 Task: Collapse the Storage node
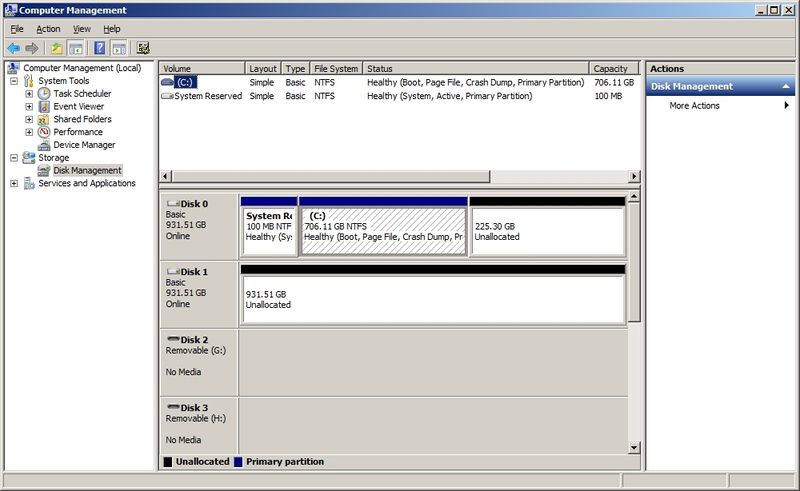(x=14, y=158)
